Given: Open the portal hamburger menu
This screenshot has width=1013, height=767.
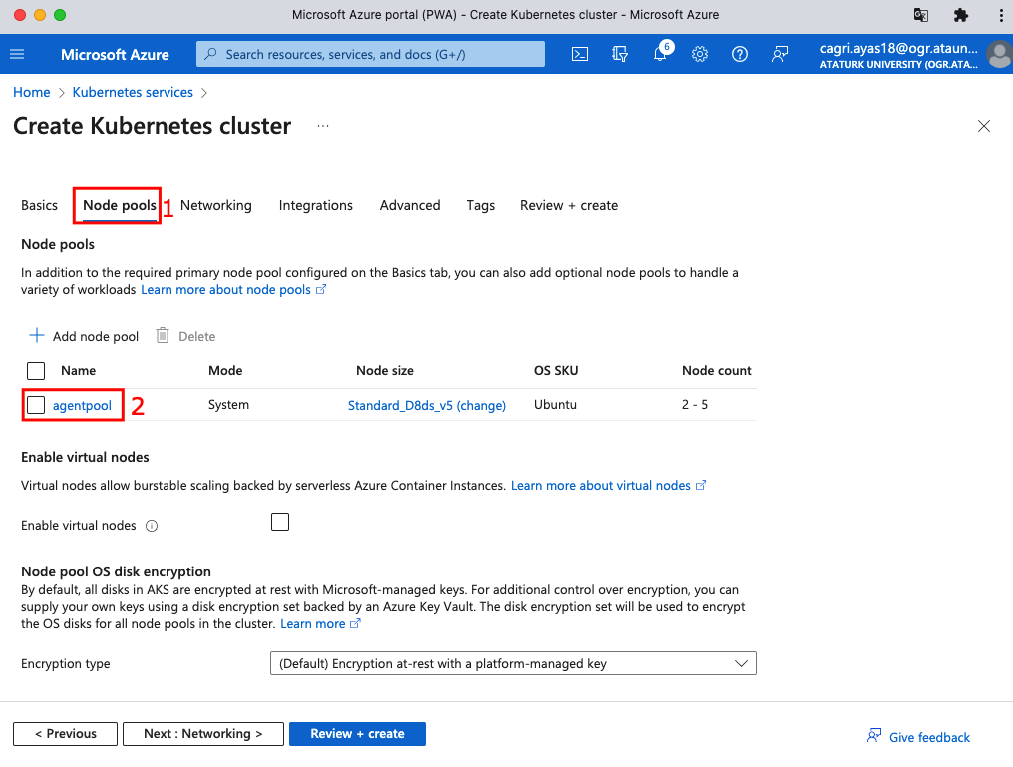Looking at the screenshot, I should coord(17,54).
